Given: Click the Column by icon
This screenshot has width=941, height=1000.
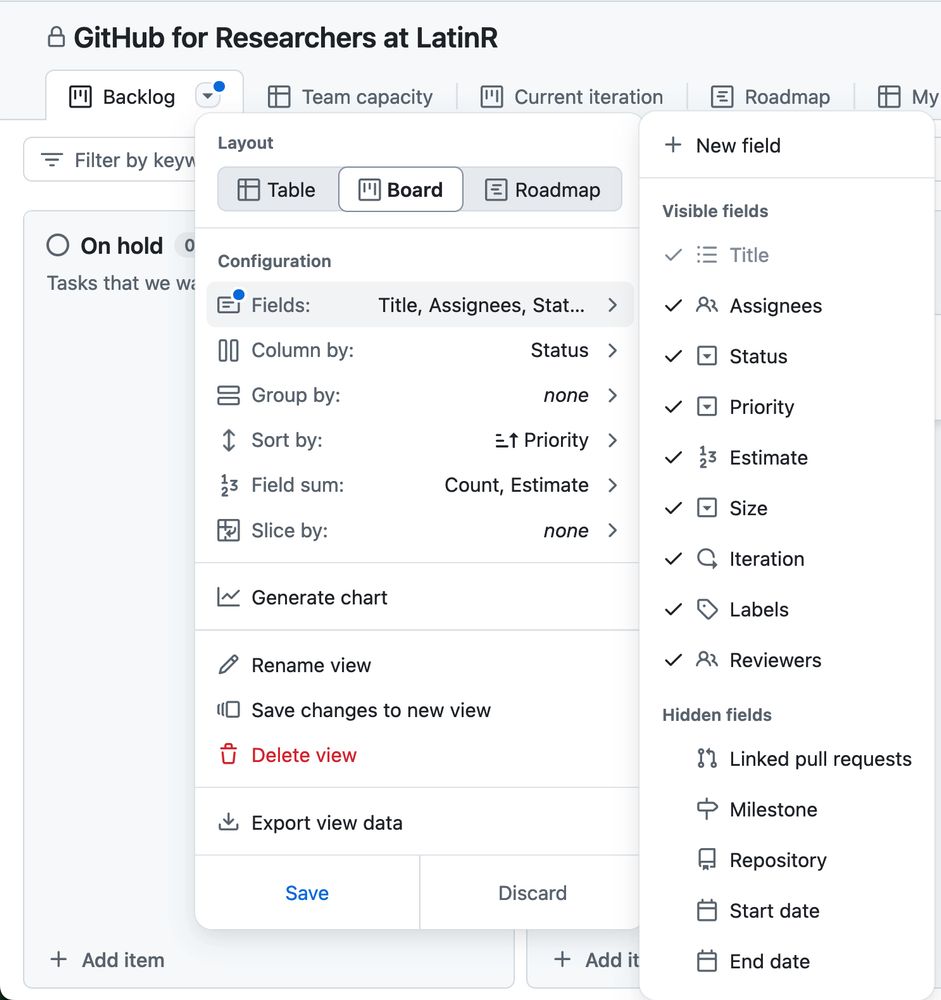Looking at the screenshot, I should pyautogui.click(x=227, y=350).
